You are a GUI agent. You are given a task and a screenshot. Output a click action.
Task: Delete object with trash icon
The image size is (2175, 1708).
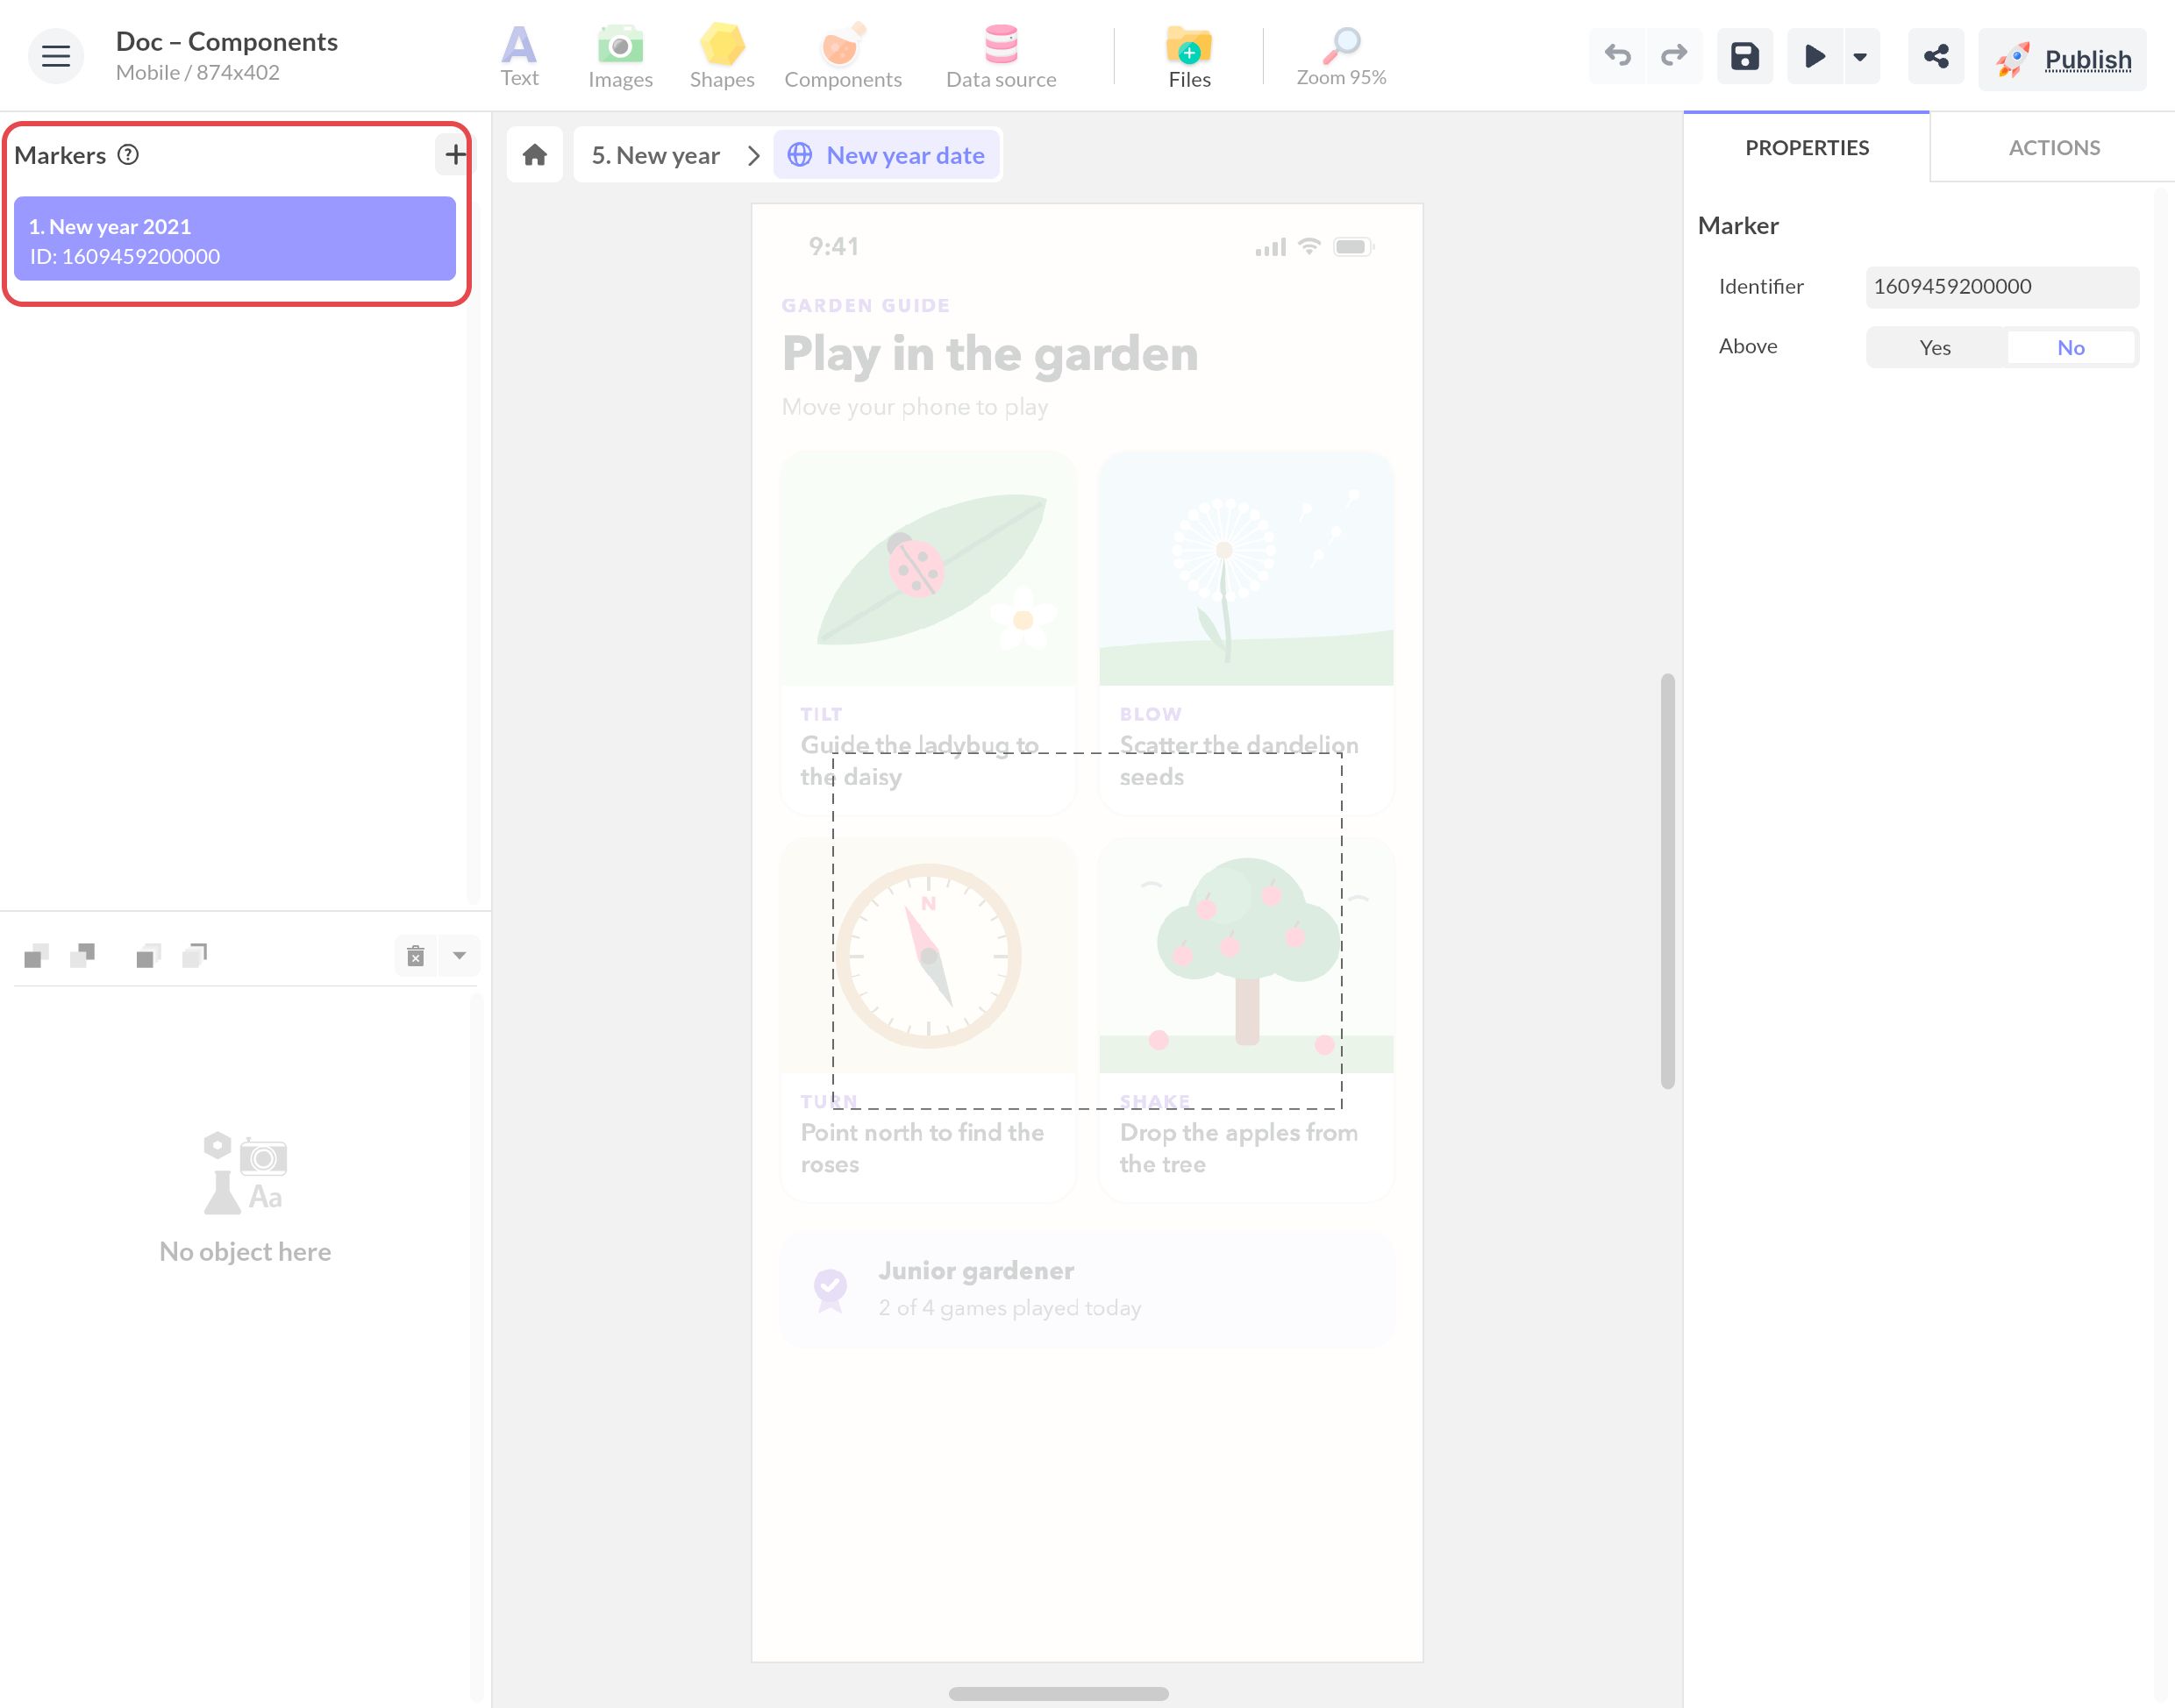pos(416,956)
